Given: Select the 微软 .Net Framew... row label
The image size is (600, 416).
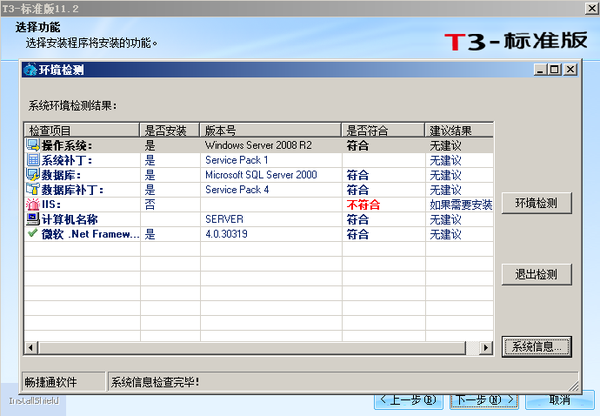Looking at the screenshot, I should (90, 234).
